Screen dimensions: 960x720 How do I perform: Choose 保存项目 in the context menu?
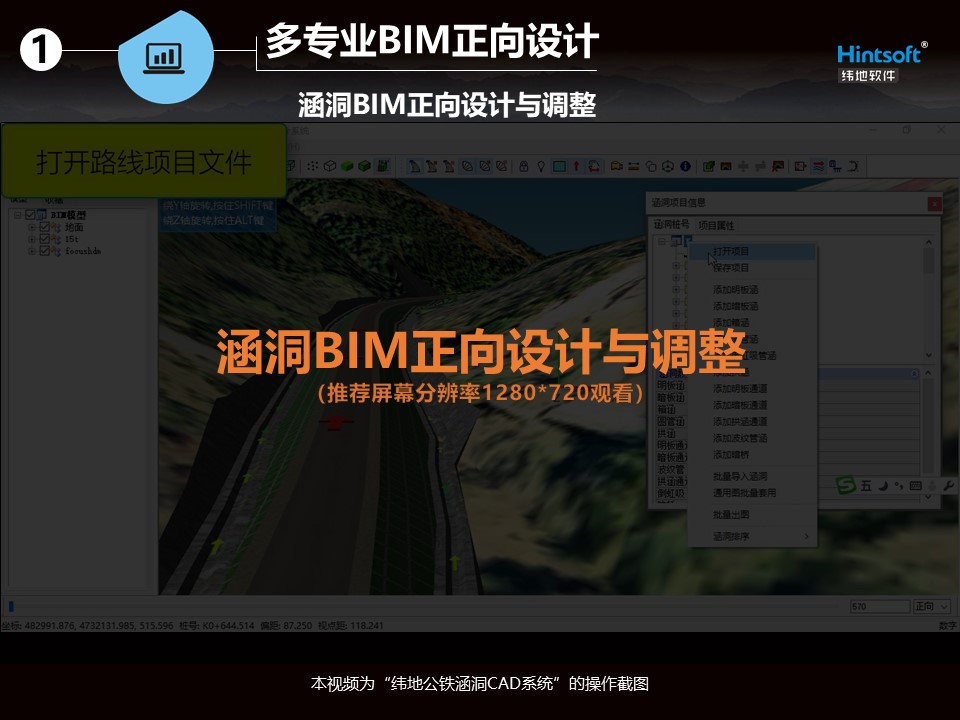pos(731,268)
